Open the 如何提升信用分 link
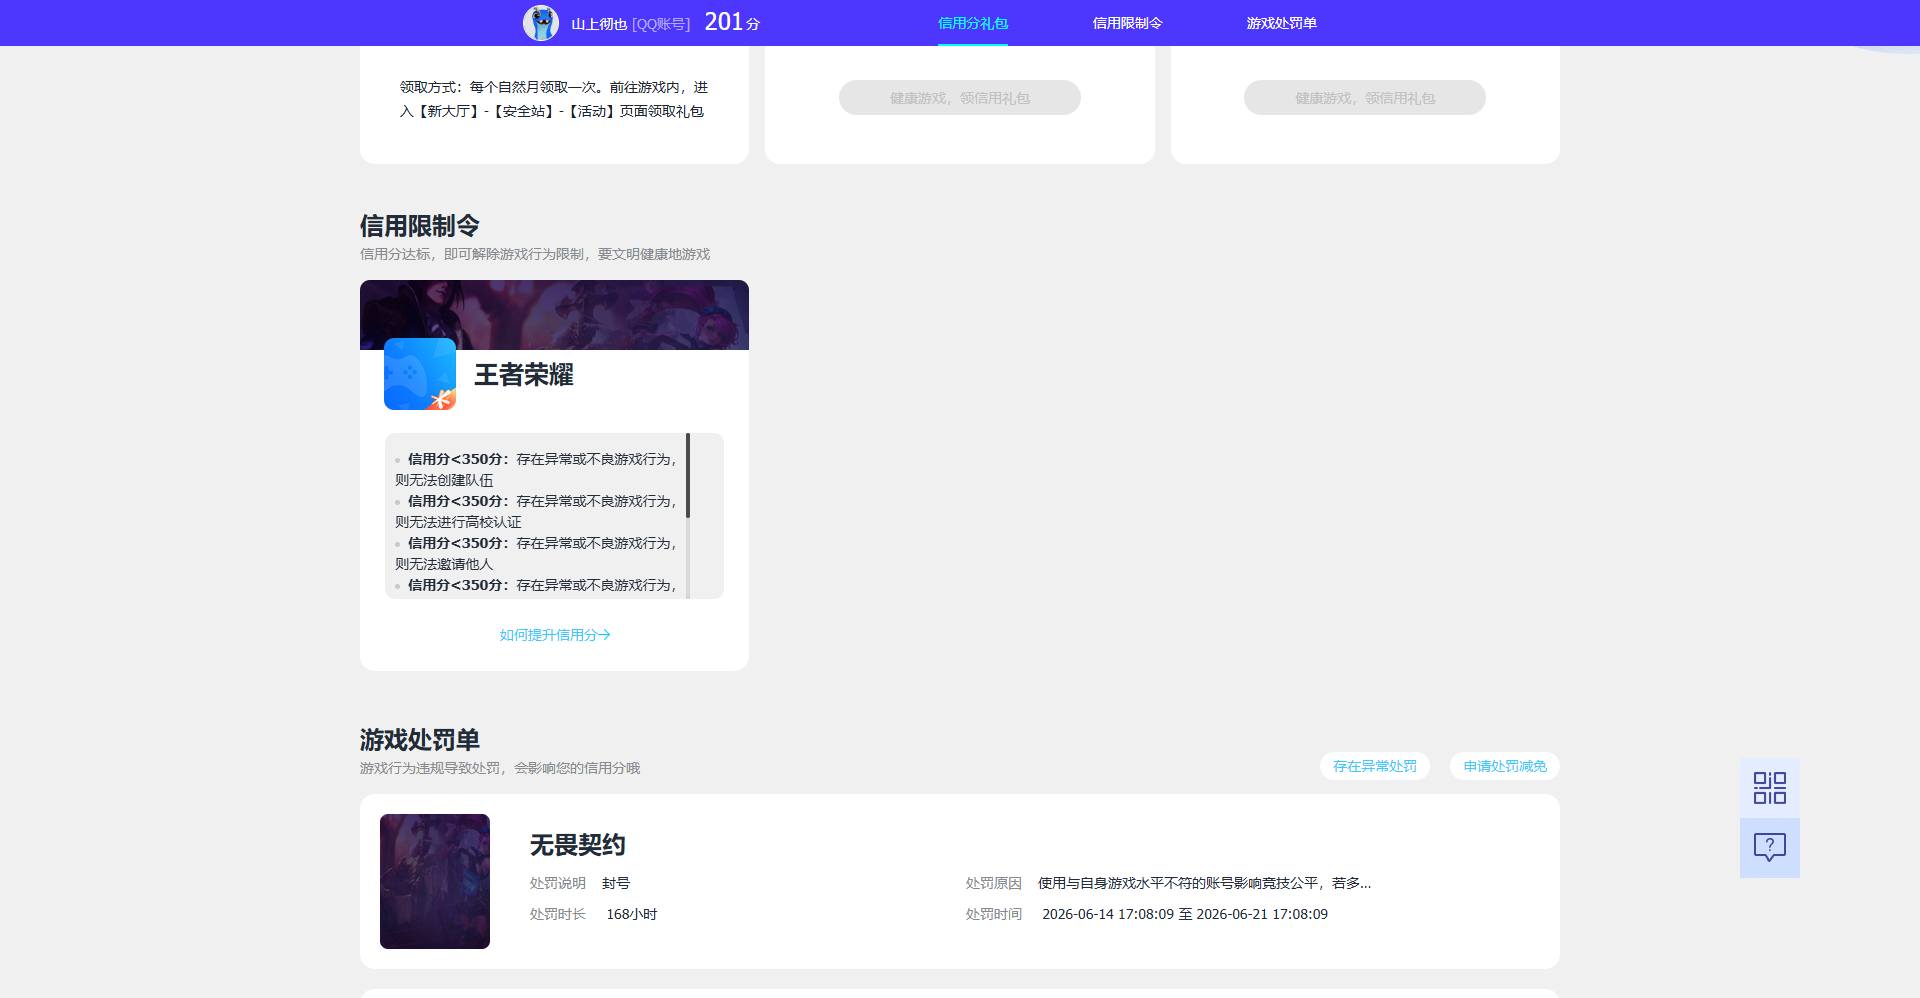Image resolution: width=1920 pixels, height=998 pixels. tap(555, 635)
